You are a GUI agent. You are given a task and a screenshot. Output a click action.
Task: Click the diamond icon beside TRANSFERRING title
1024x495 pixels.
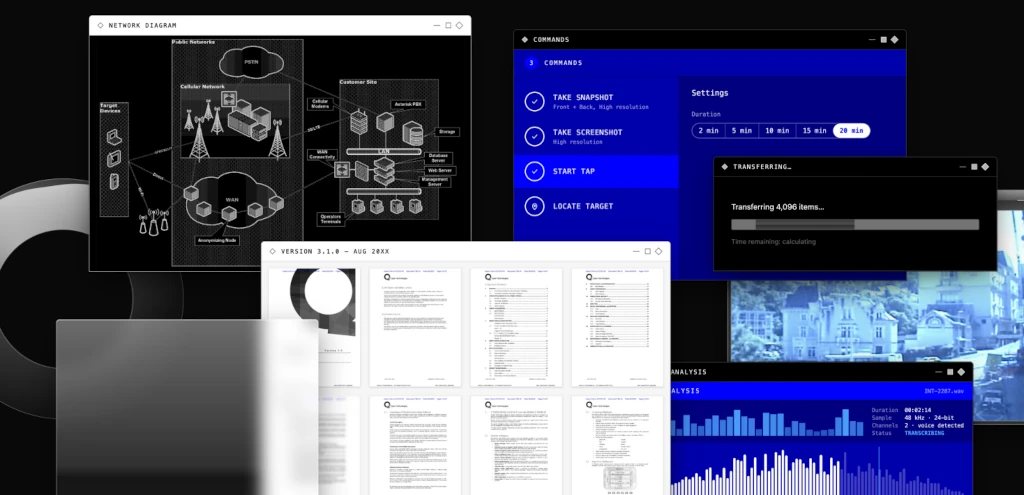pyautogui.click(x=724, y=167)
